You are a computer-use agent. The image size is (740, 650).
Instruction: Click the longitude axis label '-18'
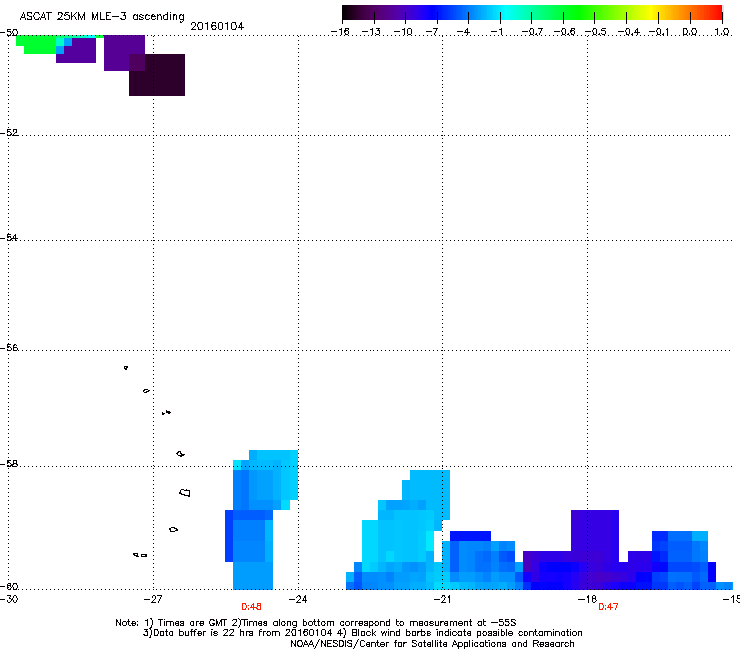click(587, 599)
